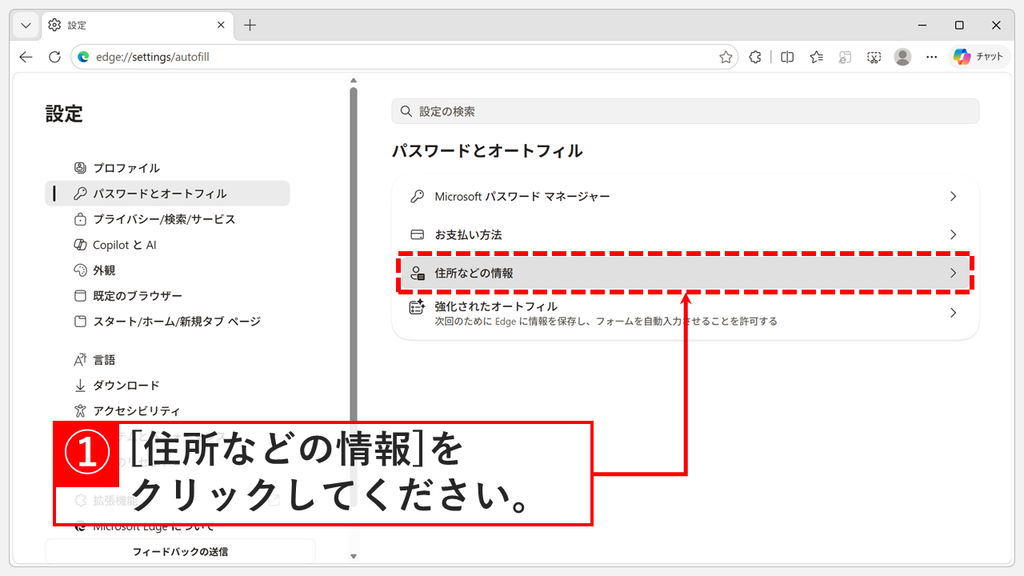
Task: Click the profile icon beside プロファイル
Action: tap(80, 168)
